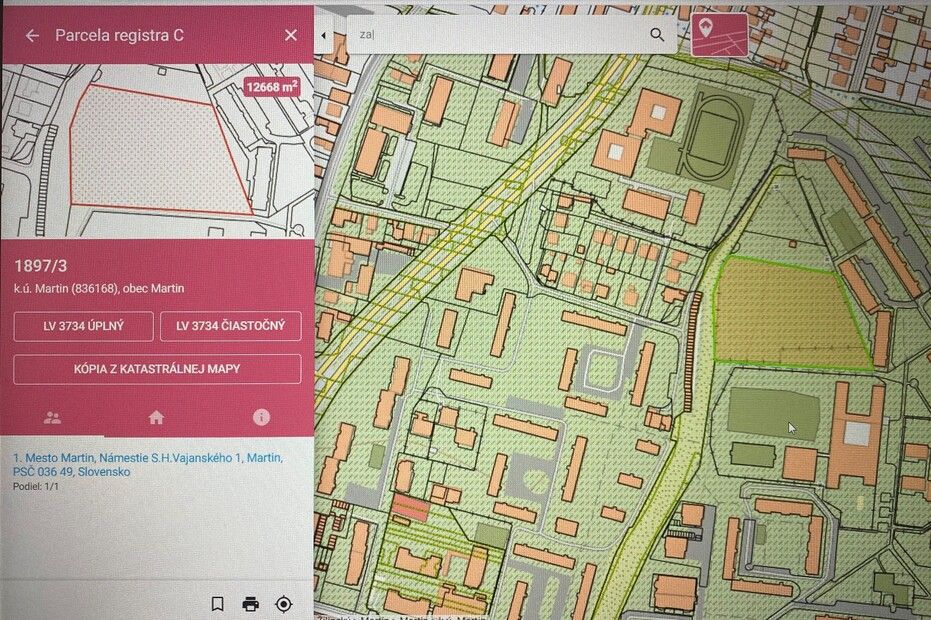931x620 pixels.
Task: Center map using the locate target icon
Action: (x=283, y=604)
